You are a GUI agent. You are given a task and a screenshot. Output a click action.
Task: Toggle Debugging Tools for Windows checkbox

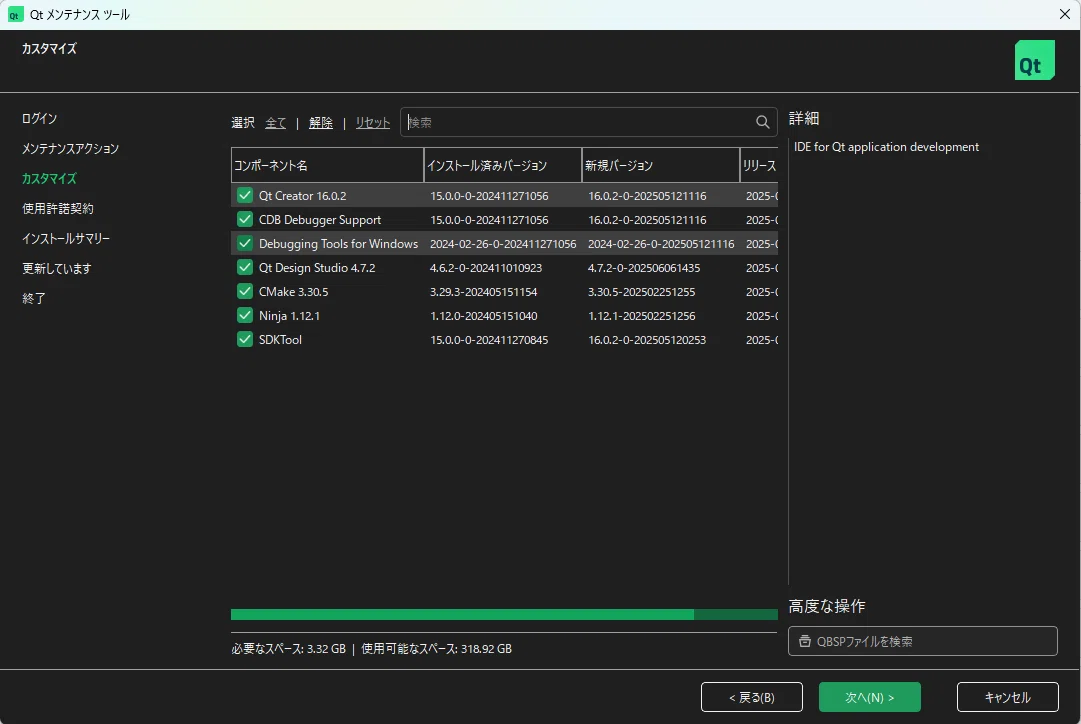pos(245,243)
